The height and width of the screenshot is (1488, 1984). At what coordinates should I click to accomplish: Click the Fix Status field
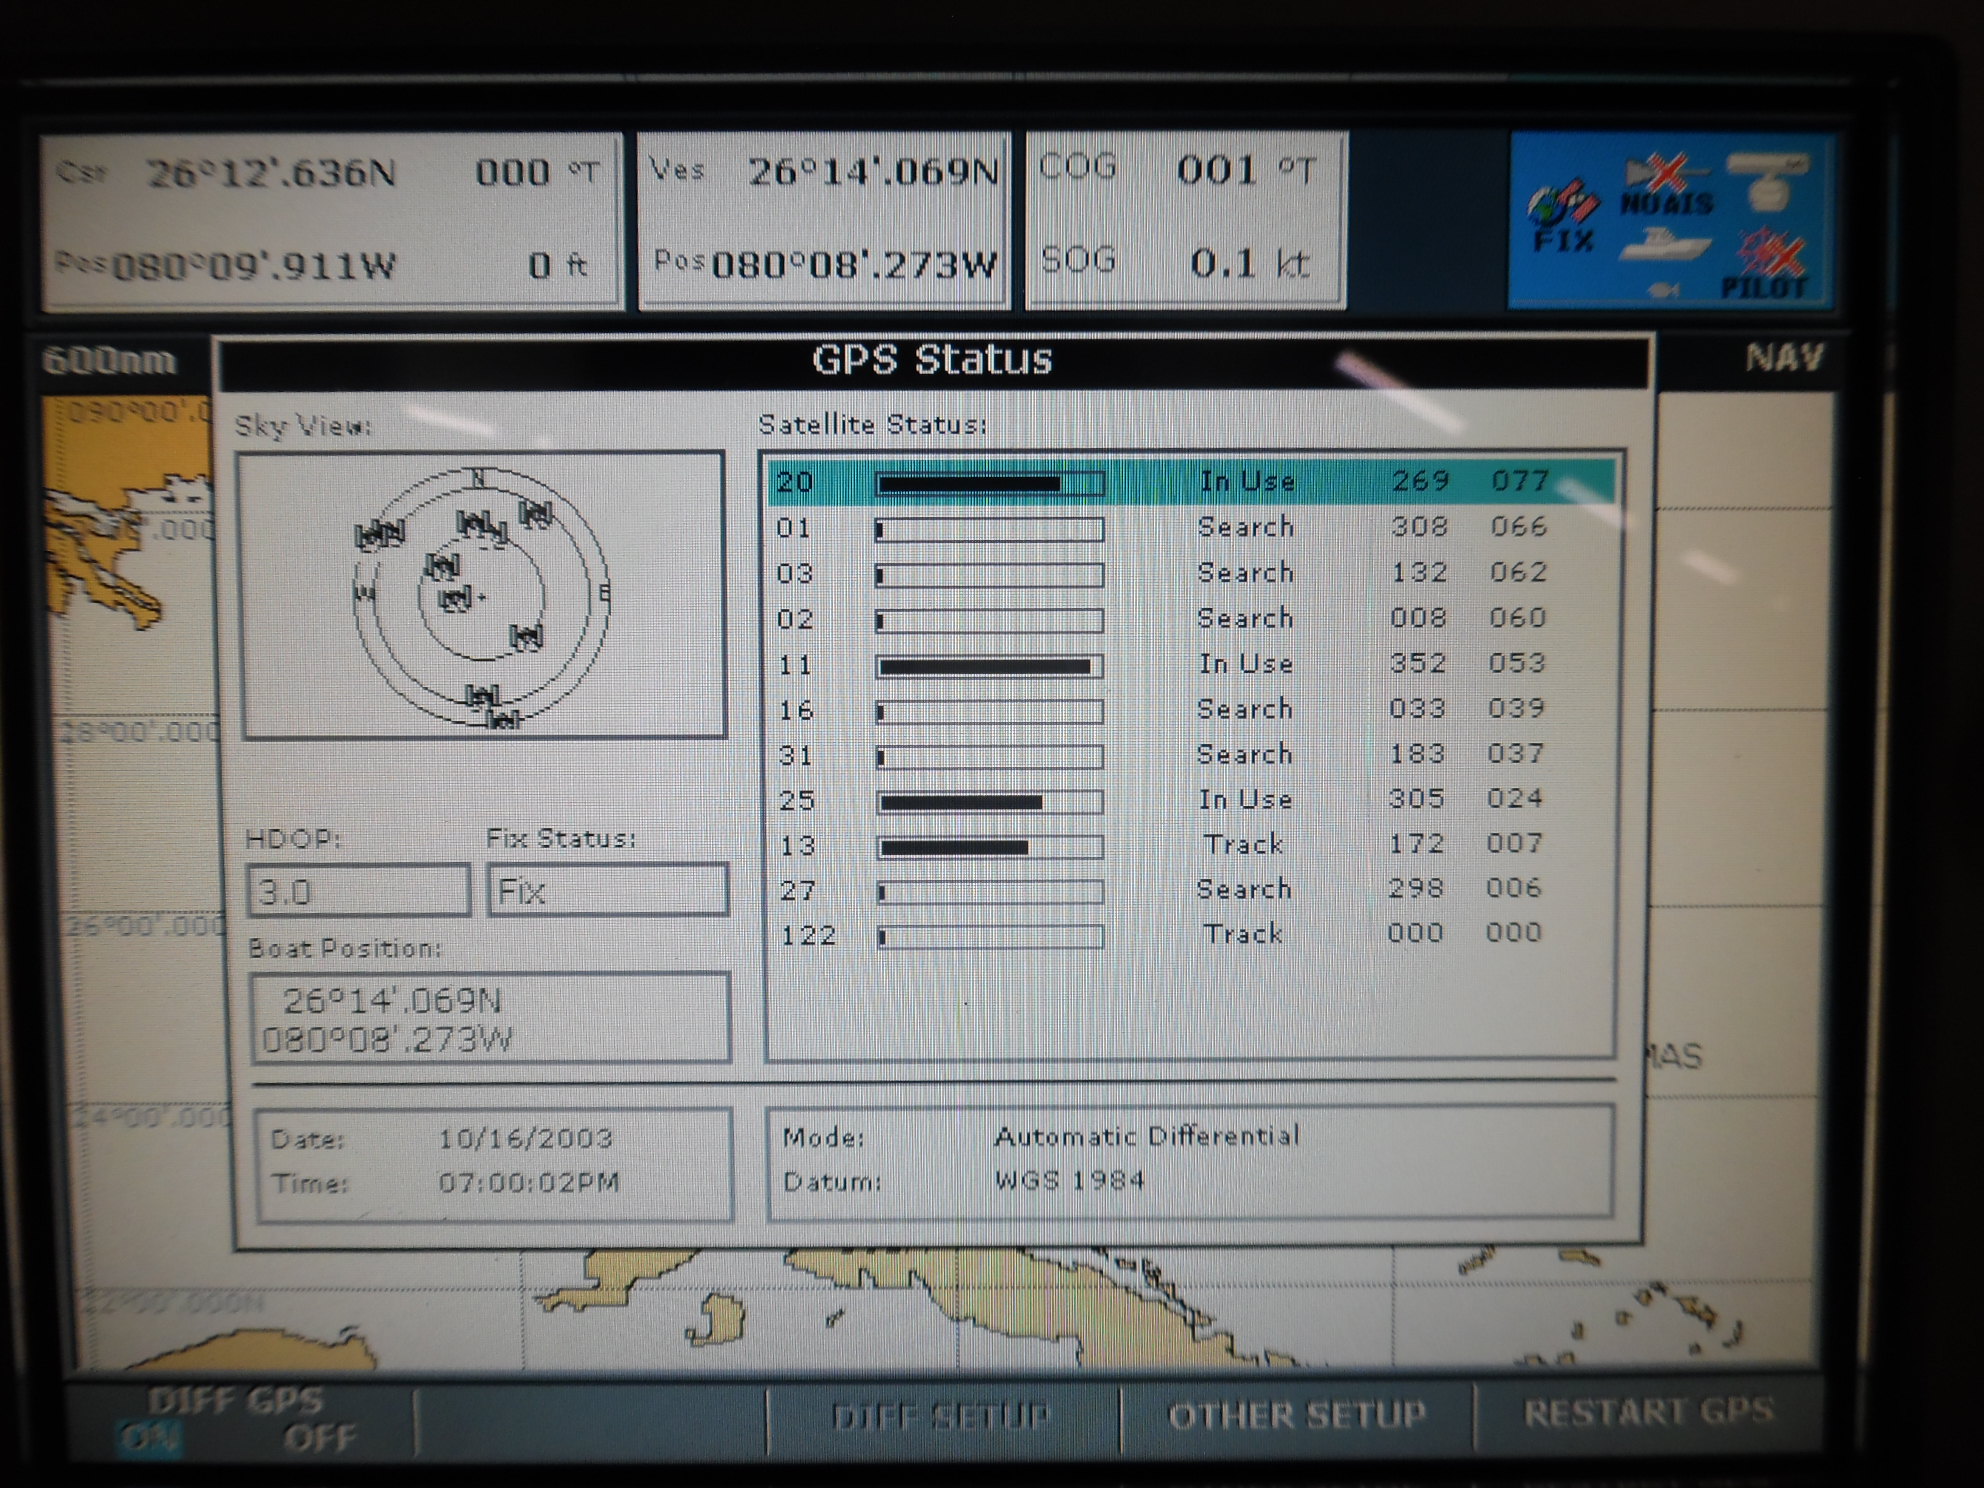[x=607, y=890]
